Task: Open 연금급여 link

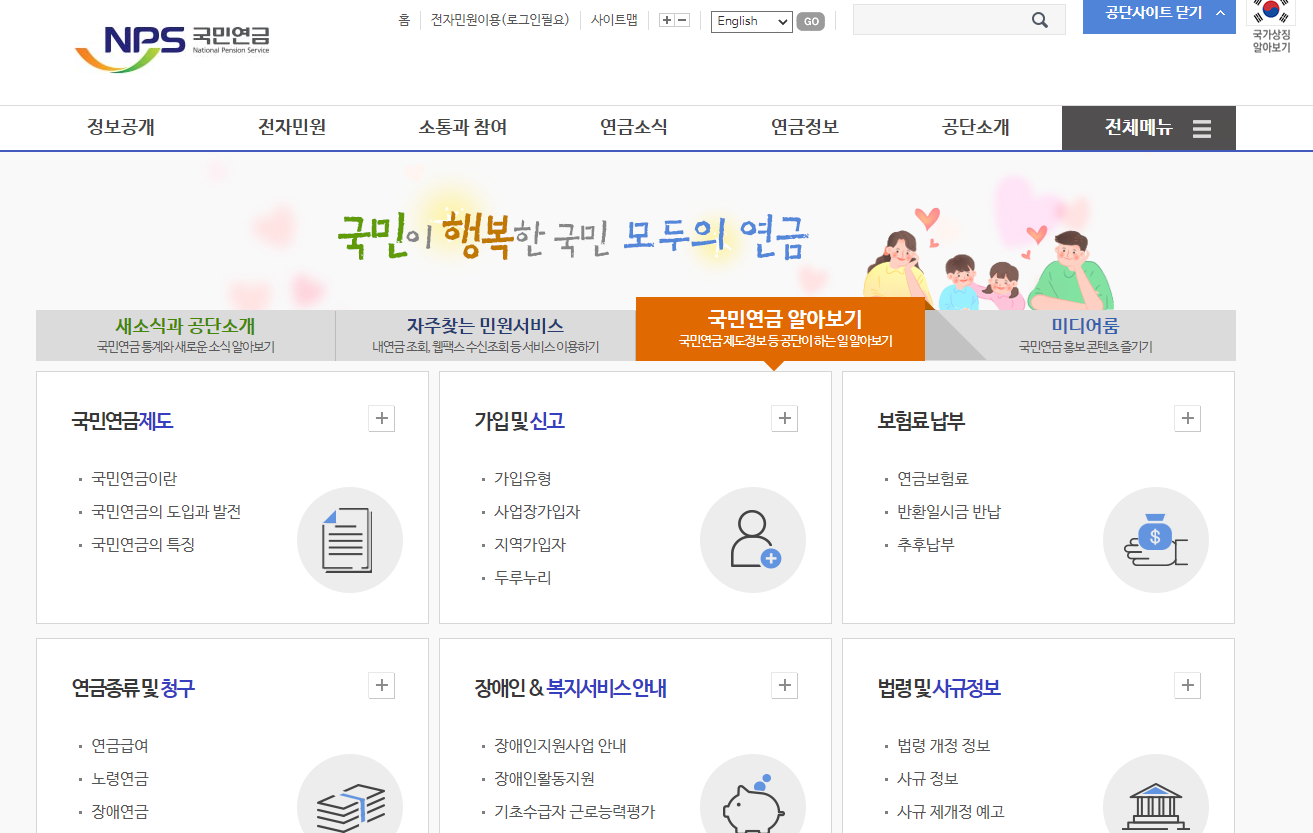Action: [120, 746]
